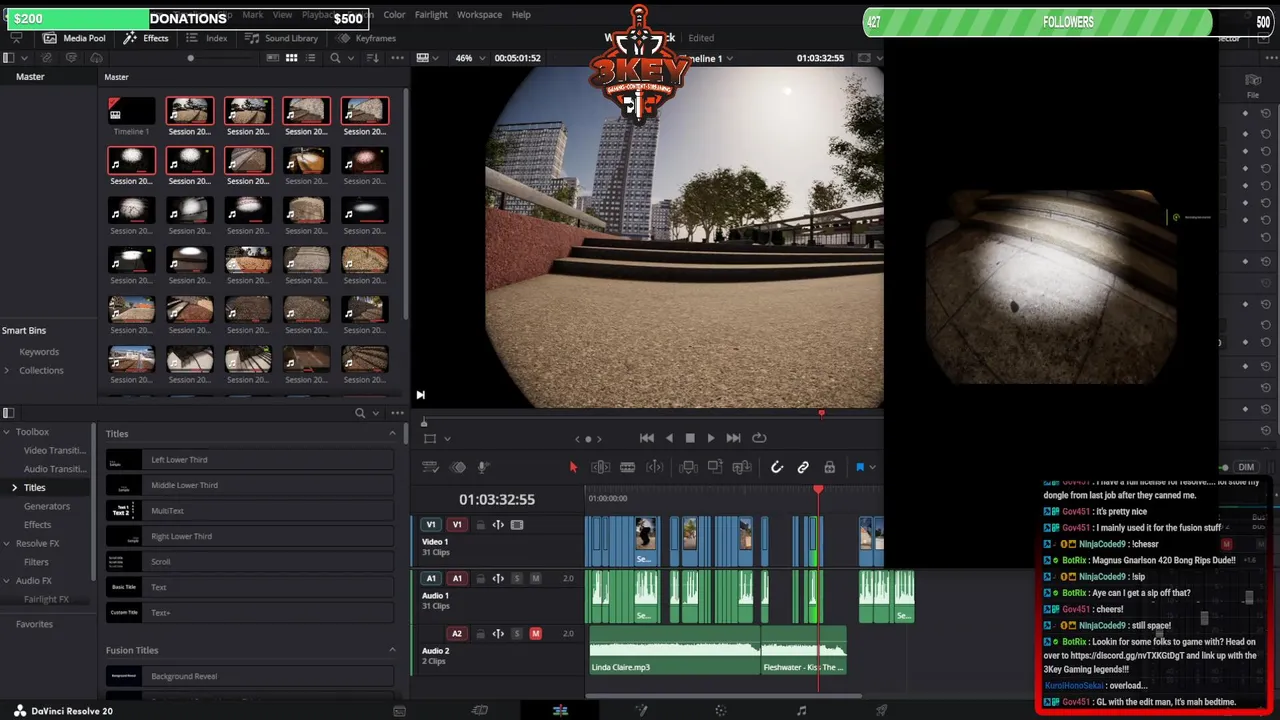The width and height of the screenshot is (1280, 720).
Task: Adjust the media pool thumbnail size slider
Action: tap(190, 58)
